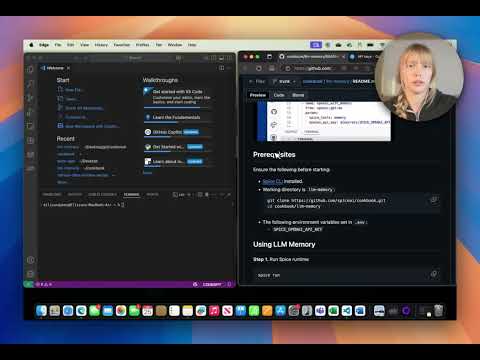Open the Apple menu
The image size is (480, 360).
click(31, 45)
